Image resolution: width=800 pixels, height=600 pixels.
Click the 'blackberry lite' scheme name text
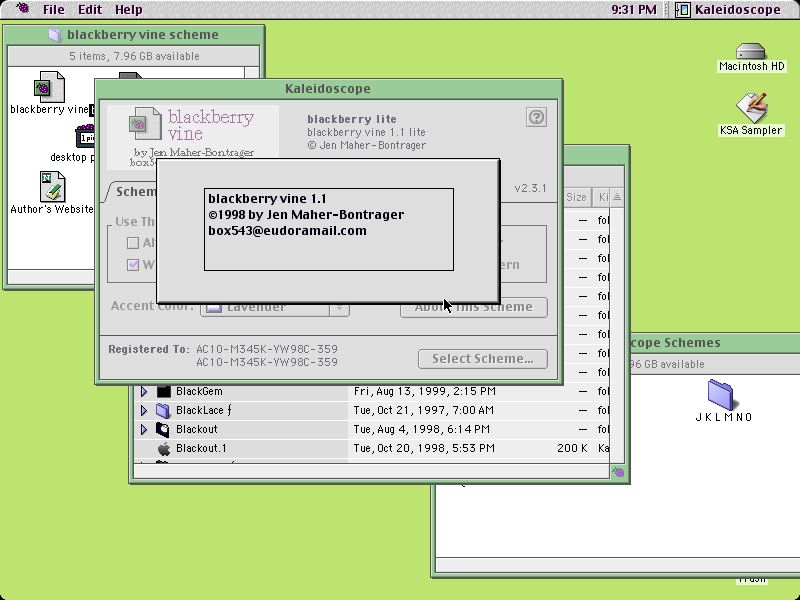point(352,119)
